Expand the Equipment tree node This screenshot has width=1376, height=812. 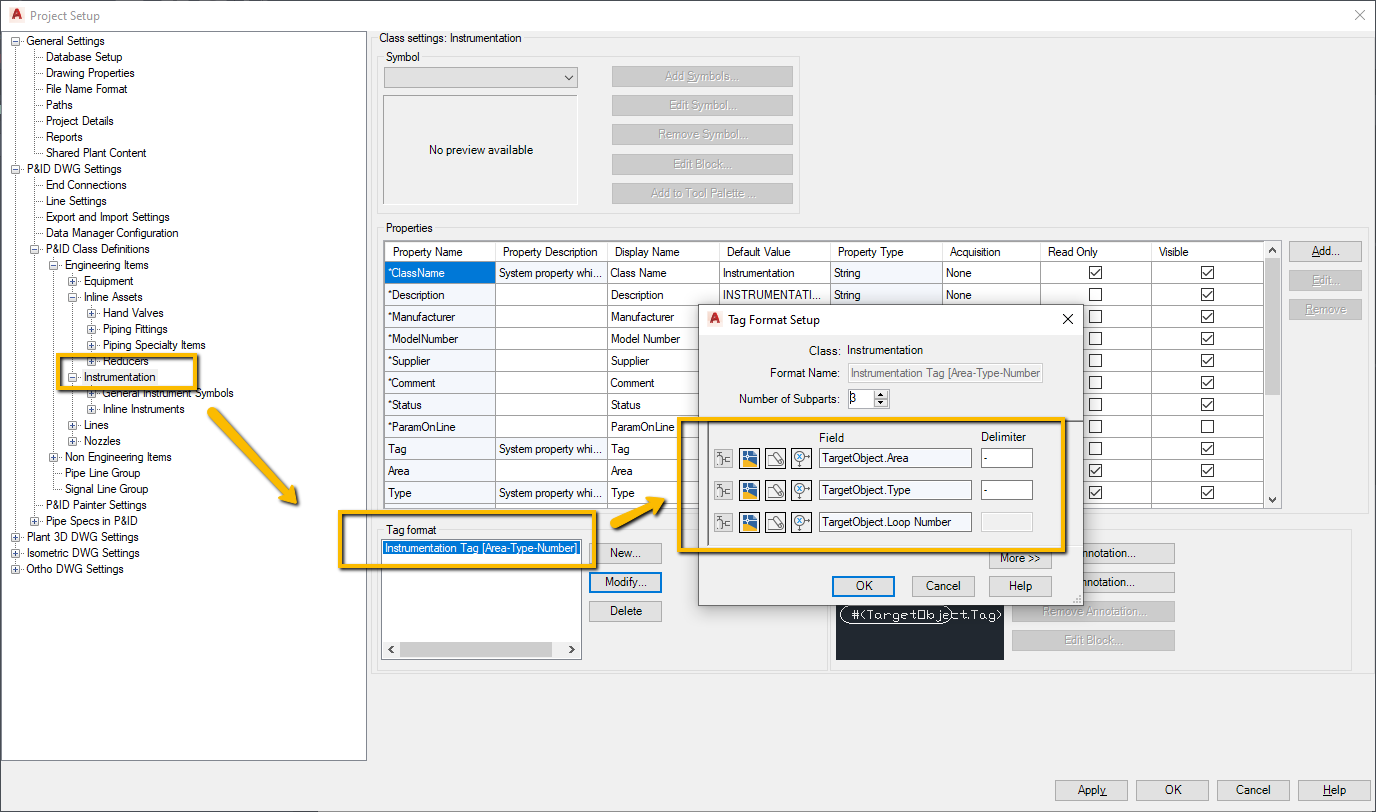[71, 280]
